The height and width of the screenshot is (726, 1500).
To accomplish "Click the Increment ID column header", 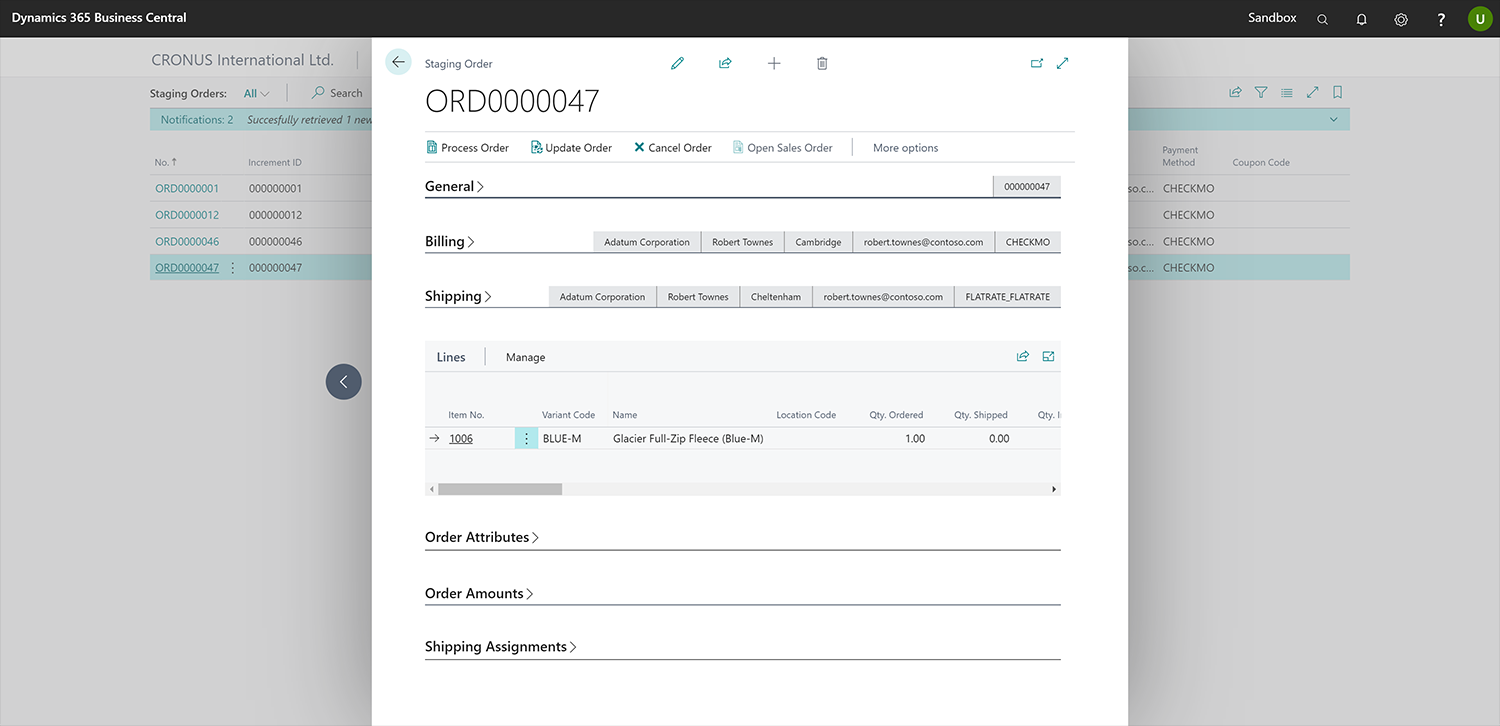I will (275, 162).
